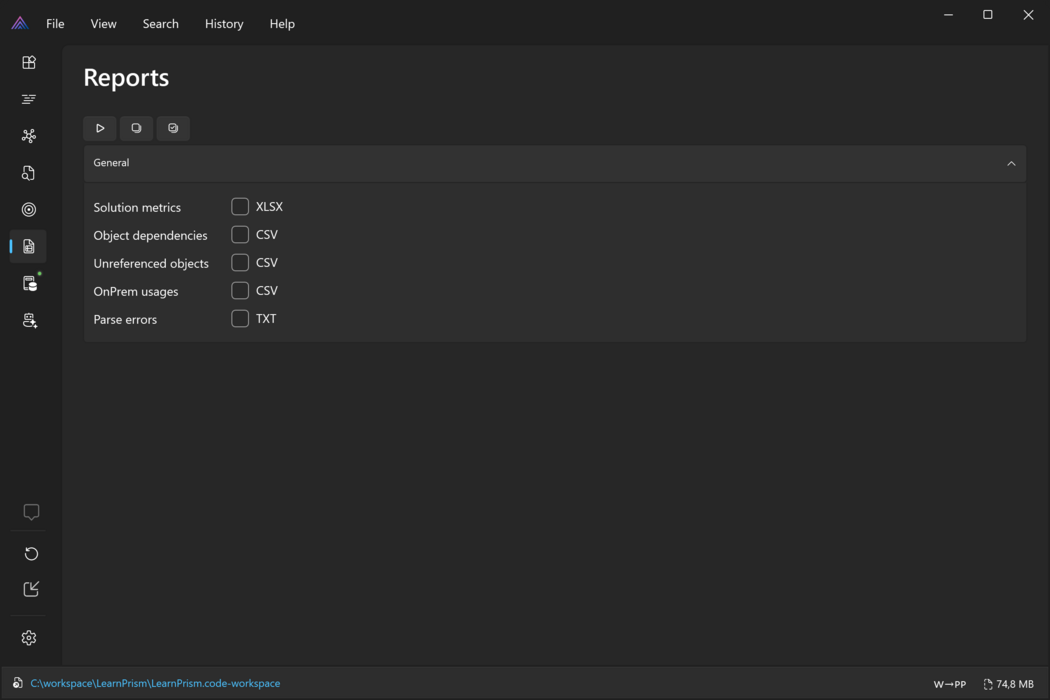This screenshot has height=700, width=1050.
Task: Open the Search menu
Action: 161,23
